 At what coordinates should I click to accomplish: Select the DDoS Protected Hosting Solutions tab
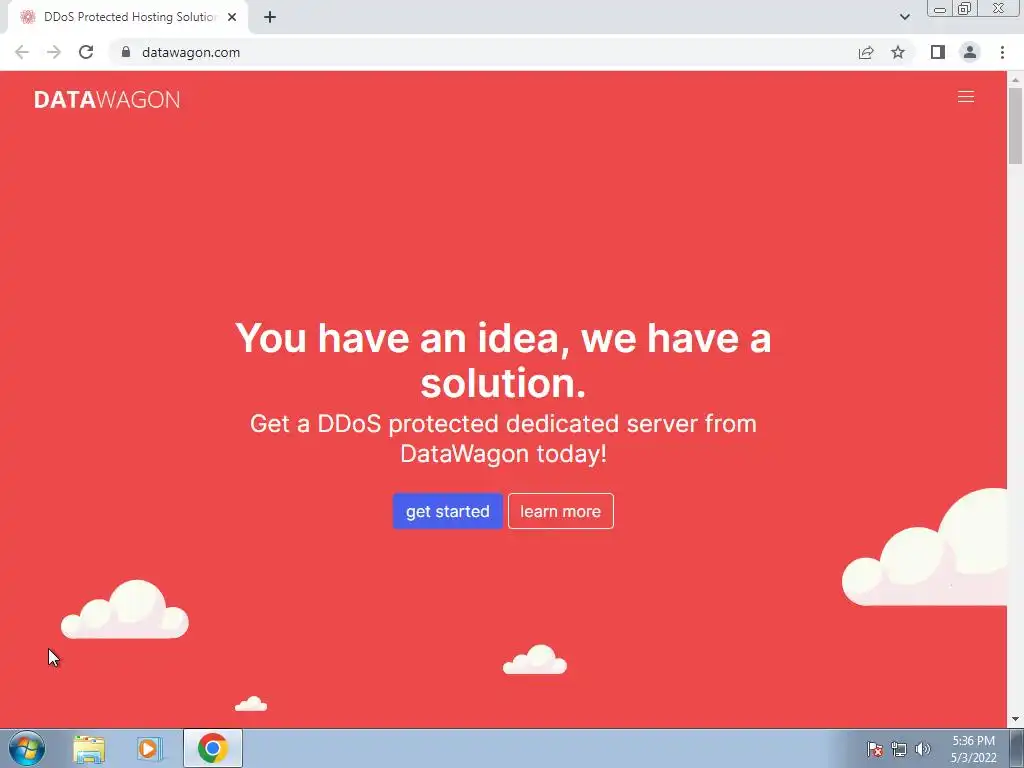(x=129, y=17)
